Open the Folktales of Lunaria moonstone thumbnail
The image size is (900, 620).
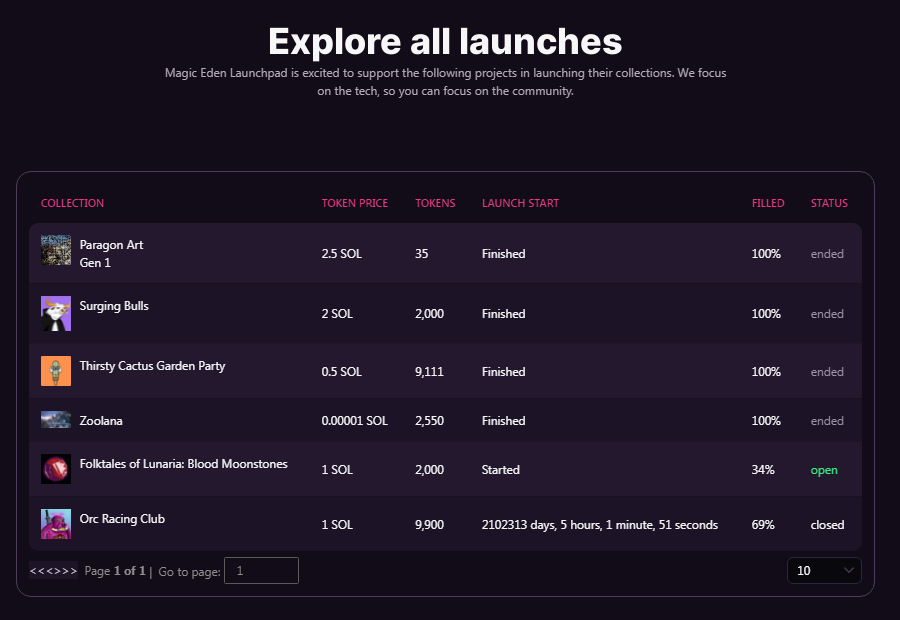click(56, 469)
